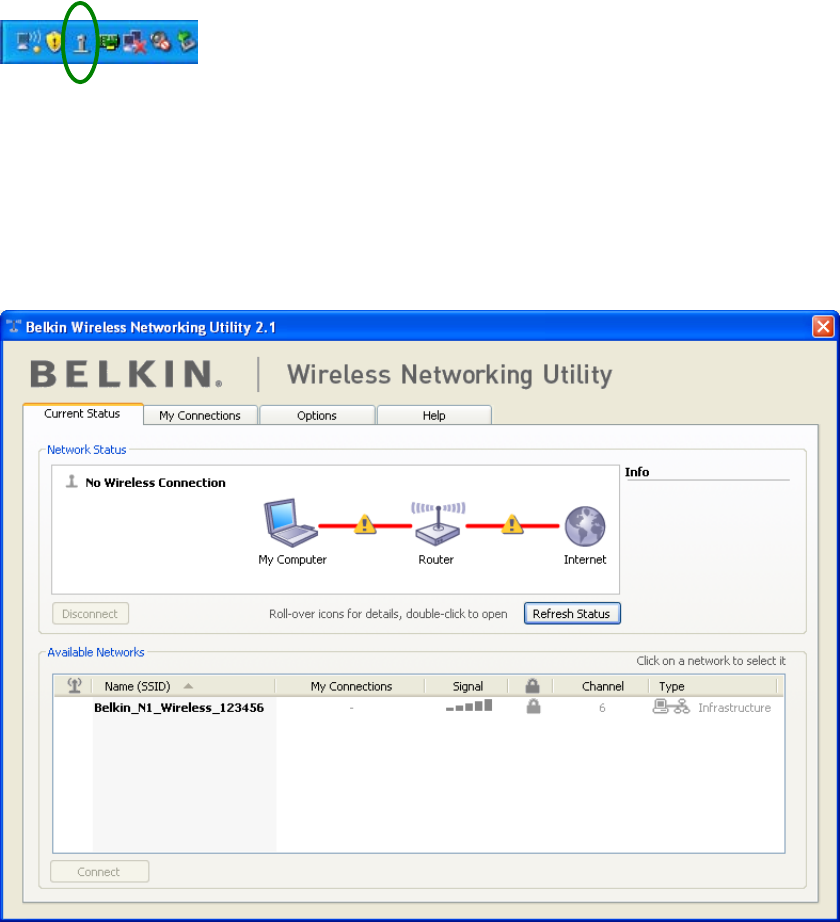Click the My Computer laptop icon
This screenshot has height=922, width=840.
[290, 523]
